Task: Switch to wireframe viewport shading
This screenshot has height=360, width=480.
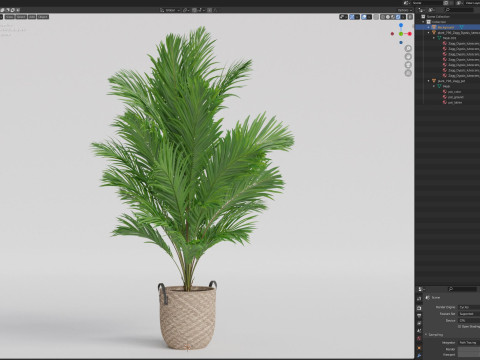Action: click(x=383, y=17)
